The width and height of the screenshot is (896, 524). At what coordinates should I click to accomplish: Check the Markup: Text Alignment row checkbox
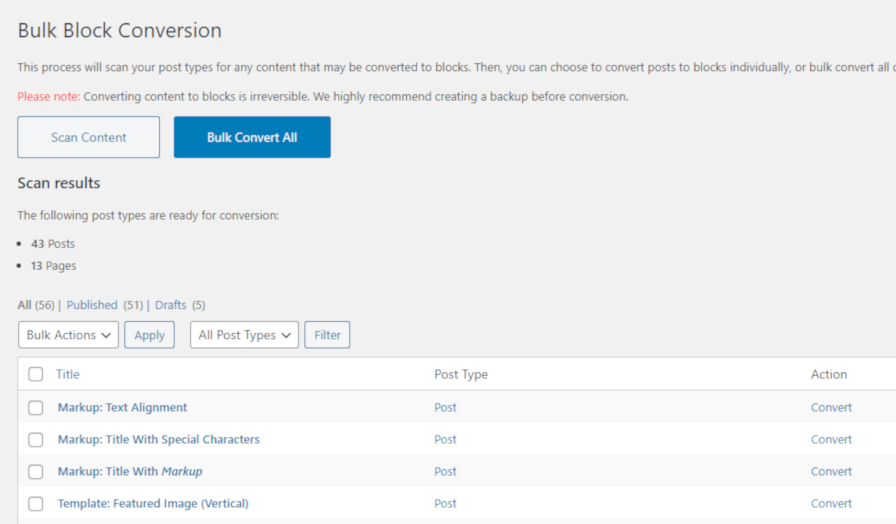[36, 408]
